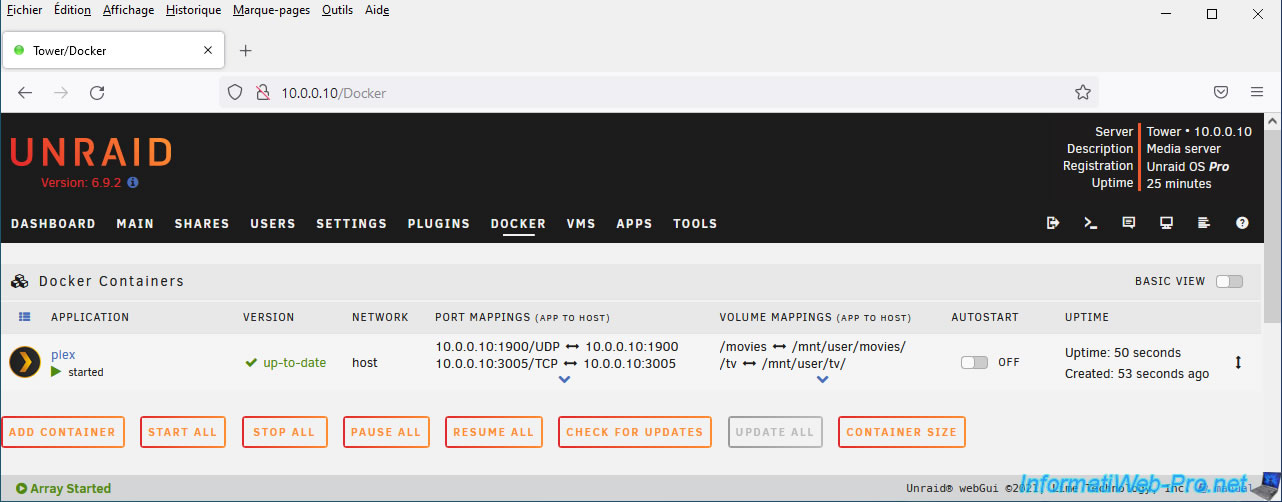Image resolution: width=1282 pixels, height=502 pixels.
Task: Click the plex container name link
Action: point(63,354)
